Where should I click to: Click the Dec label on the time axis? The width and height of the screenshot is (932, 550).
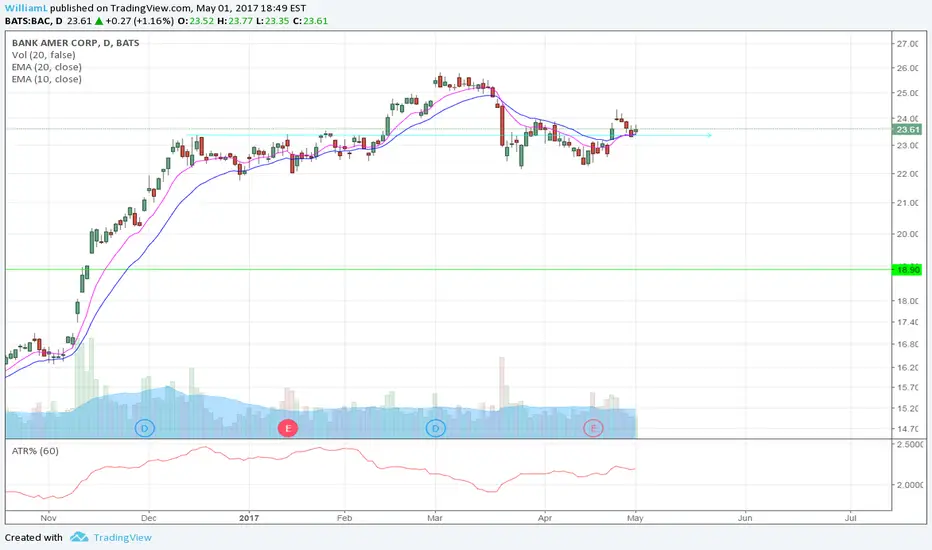(x=149, y=518)
